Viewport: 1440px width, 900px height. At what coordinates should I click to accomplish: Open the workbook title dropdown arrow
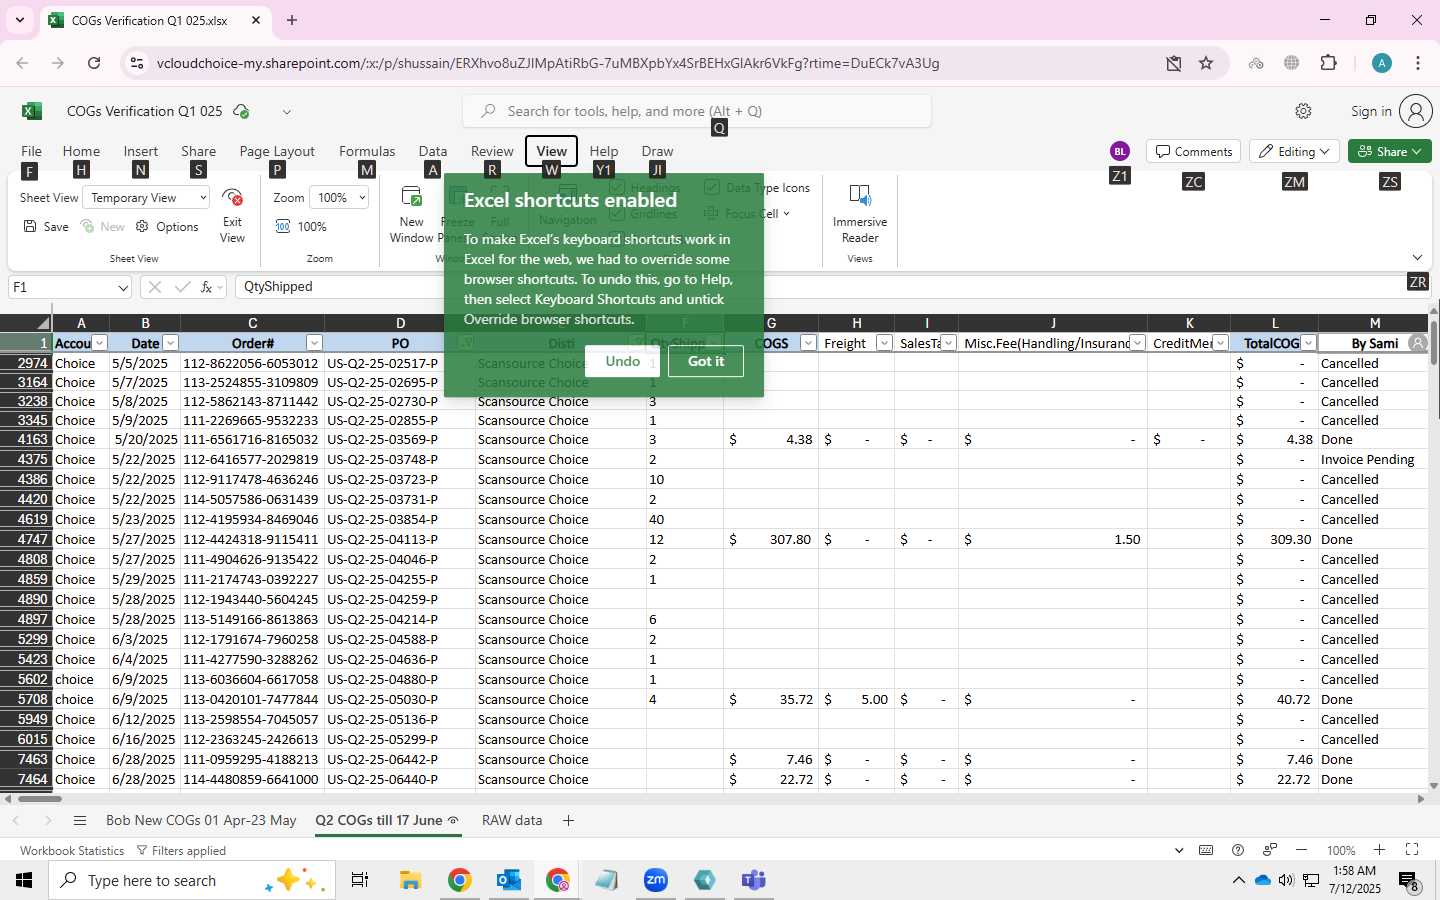pos(286,112)
